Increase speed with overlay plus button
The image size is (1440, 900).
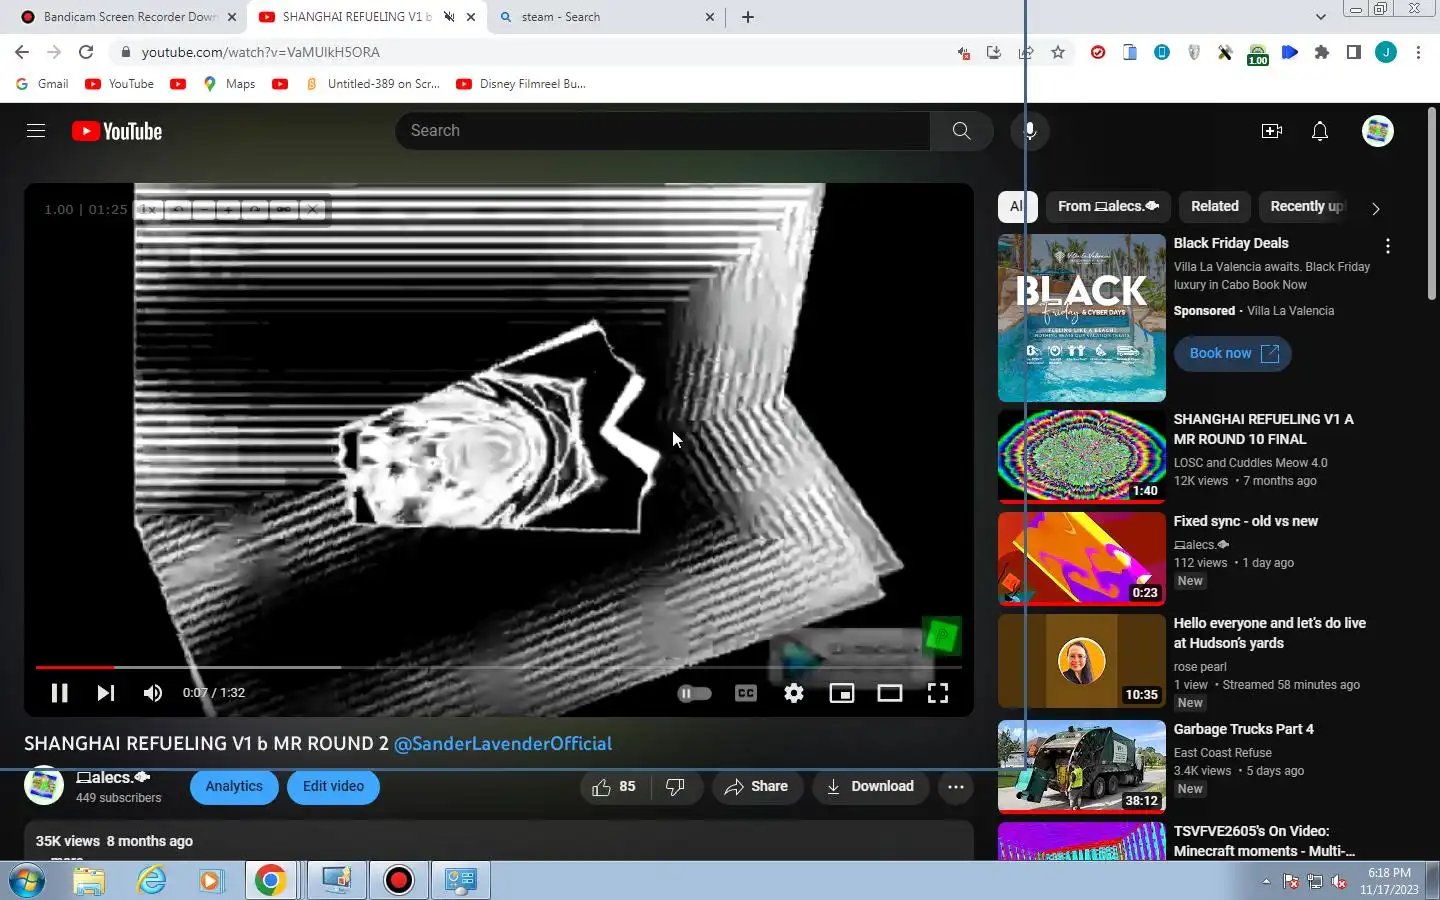[x=229, y=210]
